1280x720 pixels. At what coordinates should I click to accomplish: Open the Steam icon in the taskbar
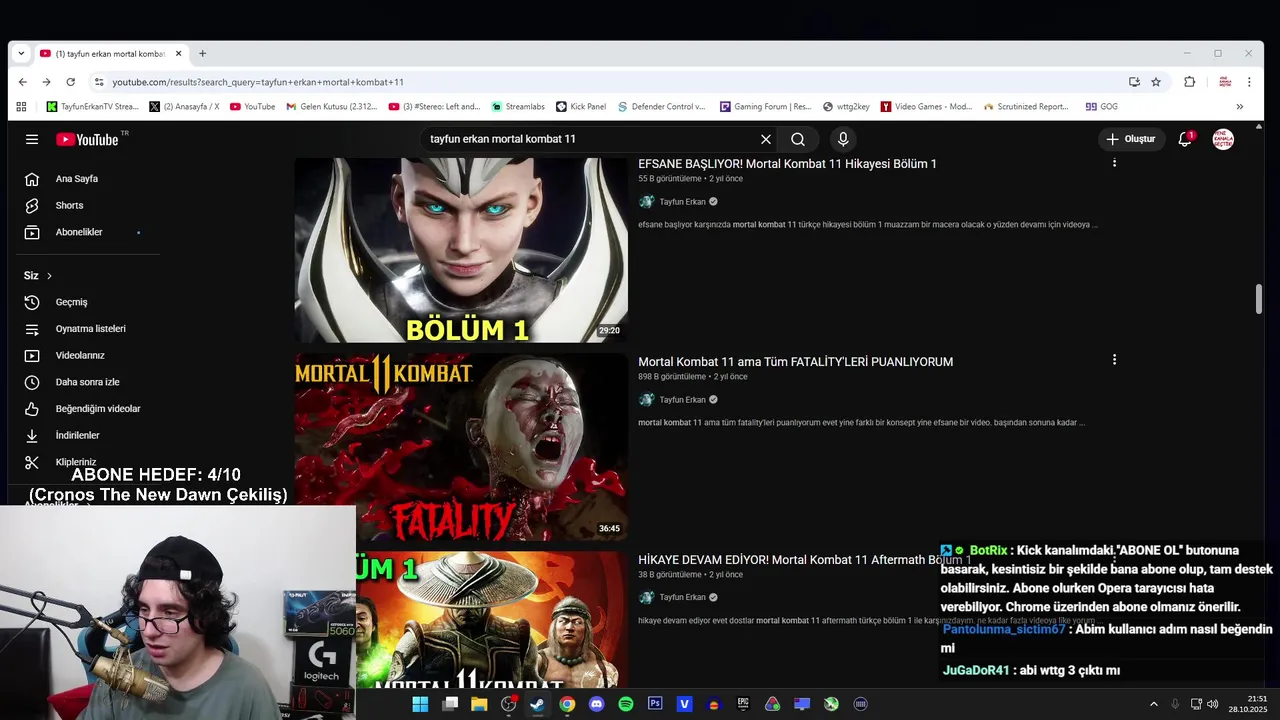click(x=538, y=704)
